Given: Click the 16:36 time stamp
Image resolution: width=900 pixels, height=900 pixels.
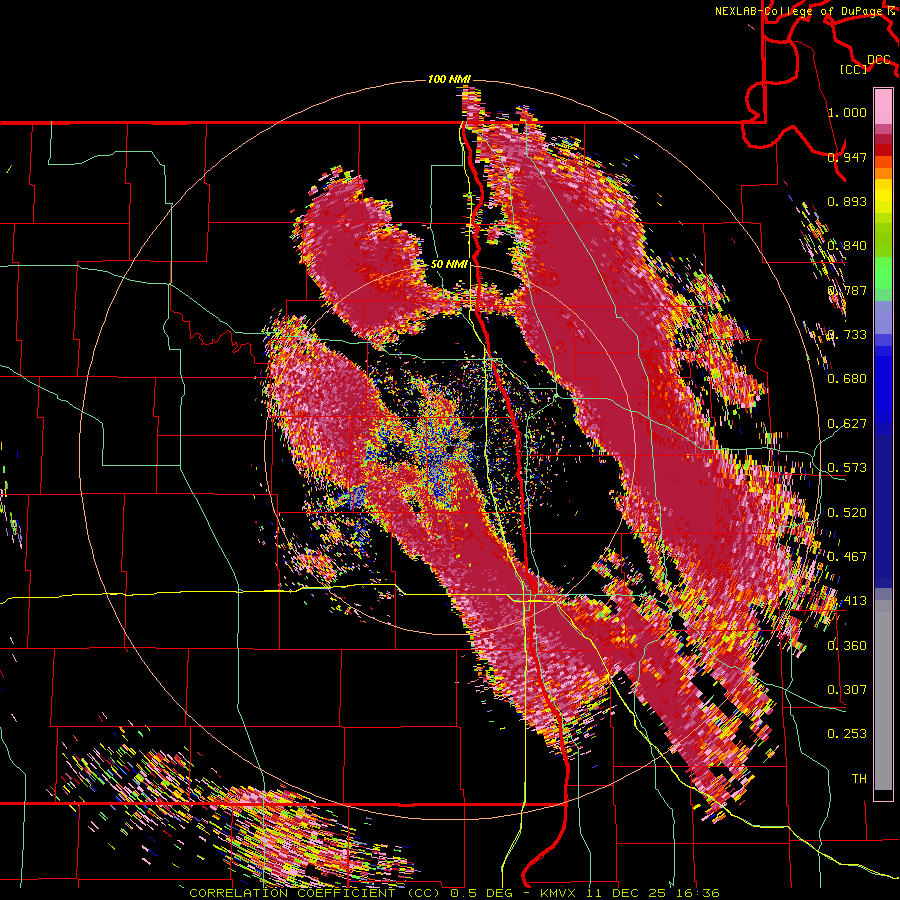Looking at the screenshot, I should [x=696, y=893].
